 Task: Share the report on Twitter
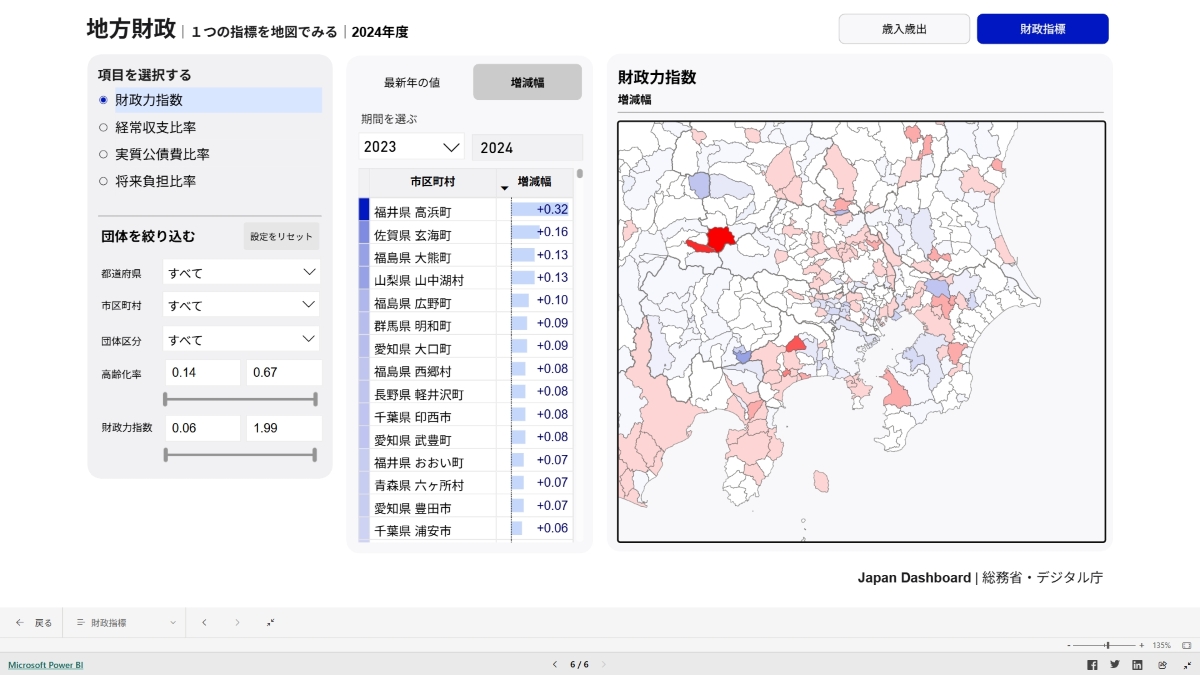(1115, 665)
